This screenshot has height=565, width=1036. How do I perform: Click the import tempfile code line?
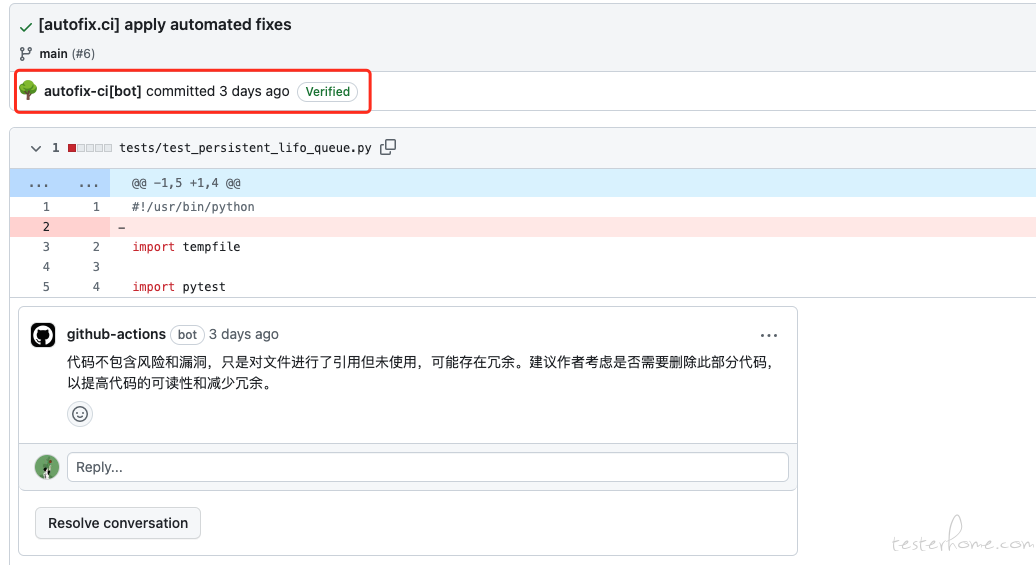[186, 246]
